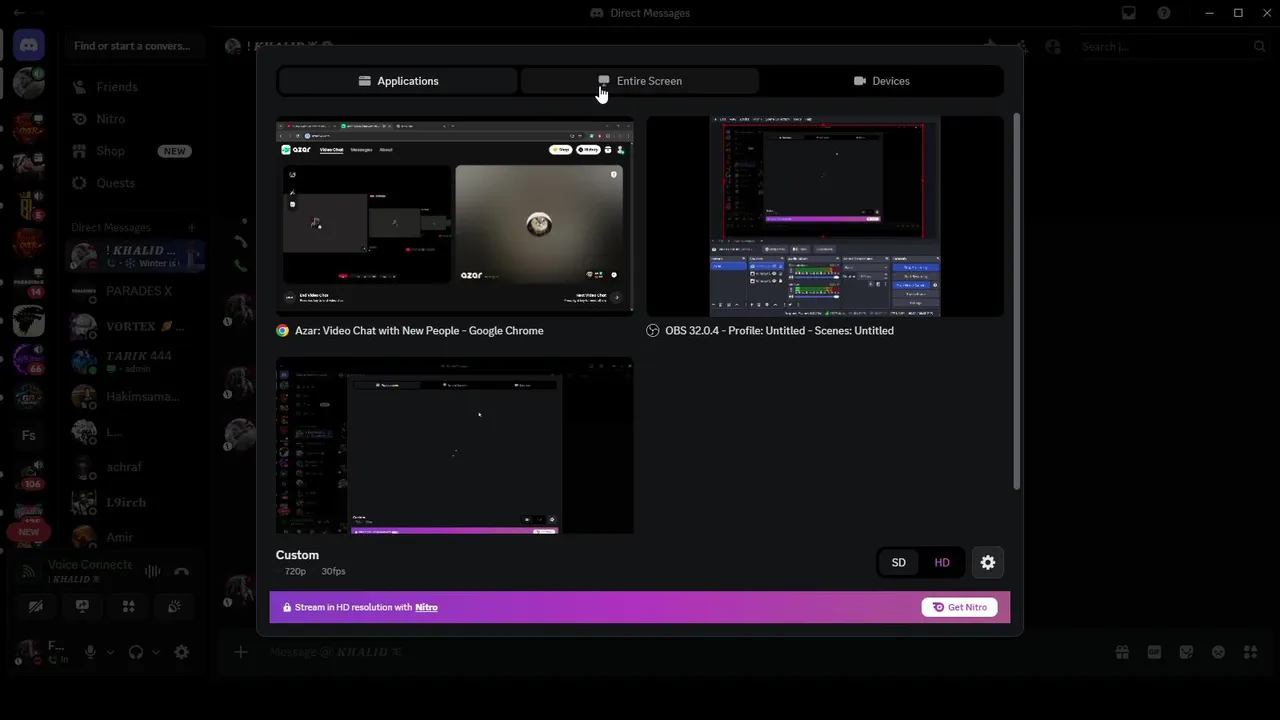Open the server with 66 badge
This screenshot has width=1280, height=720.
29,358
